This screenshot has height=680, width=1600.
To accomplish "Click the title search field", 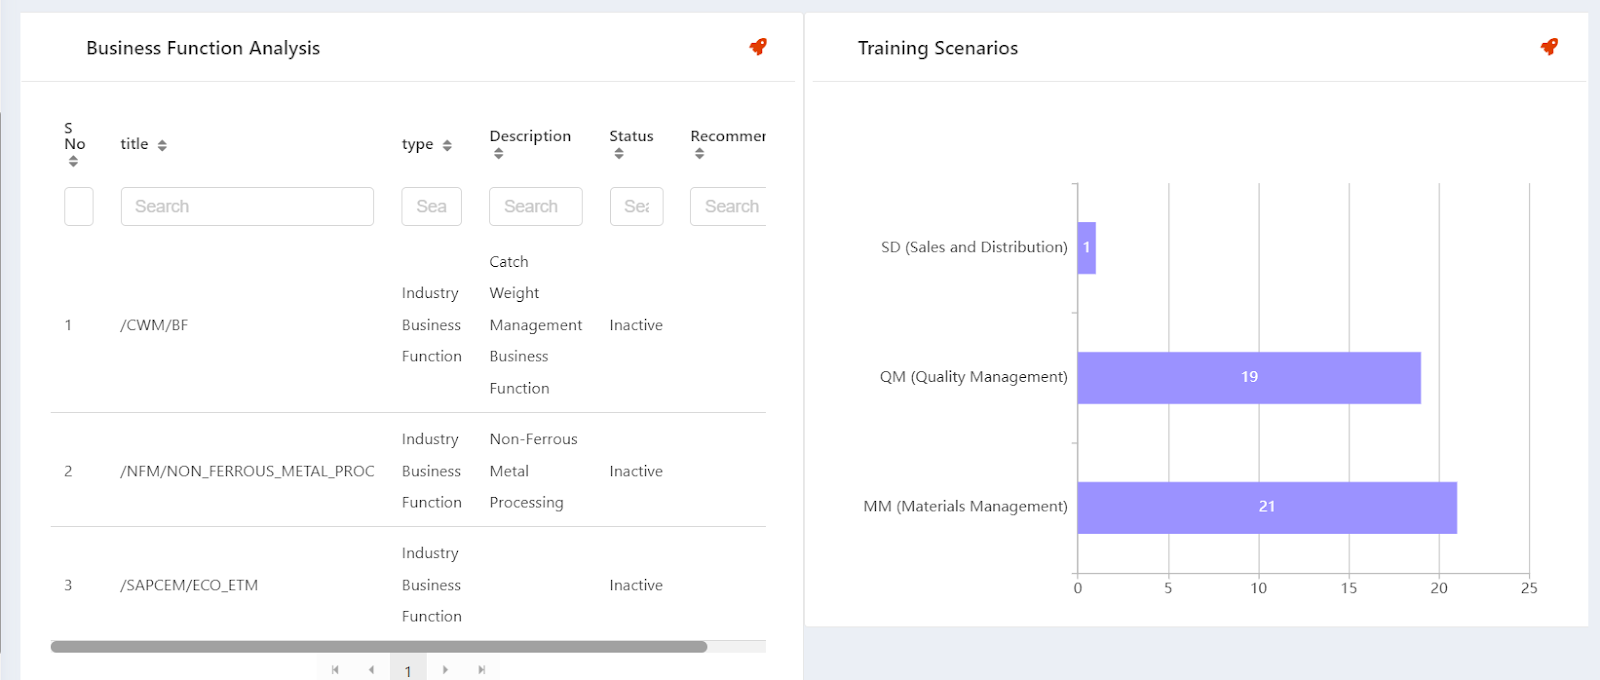I will point(247,206).
